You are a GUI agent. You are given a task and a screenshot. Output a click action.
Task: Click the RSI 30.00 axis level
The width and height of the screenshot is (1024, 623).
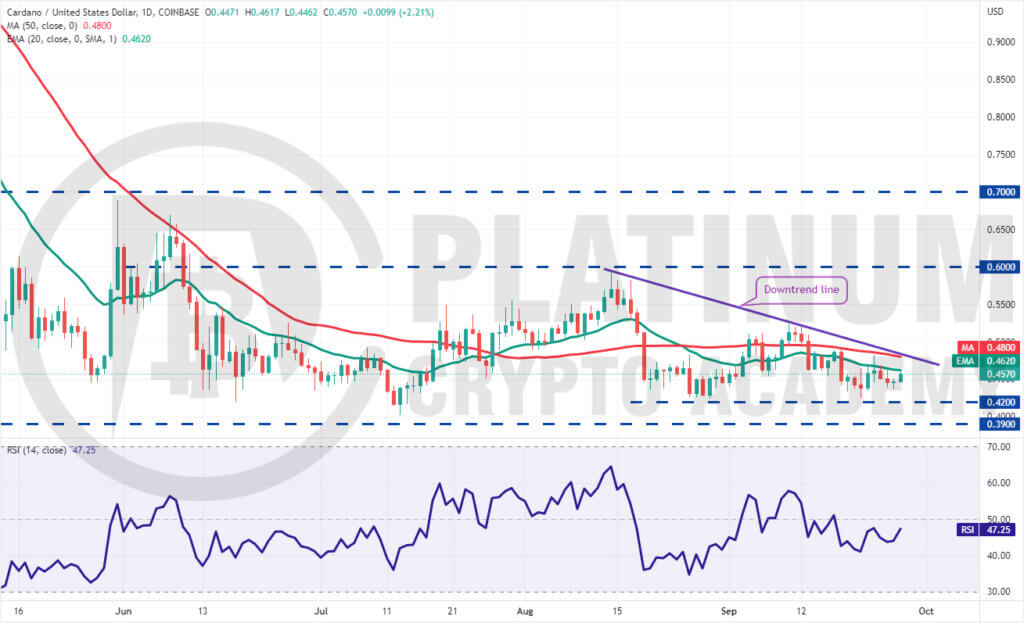[999, 592]
